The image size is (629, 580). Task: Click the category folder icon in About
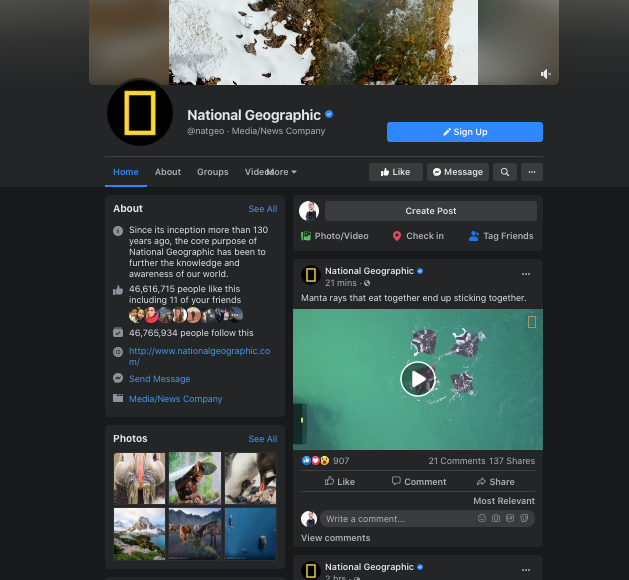coord(118,398)
